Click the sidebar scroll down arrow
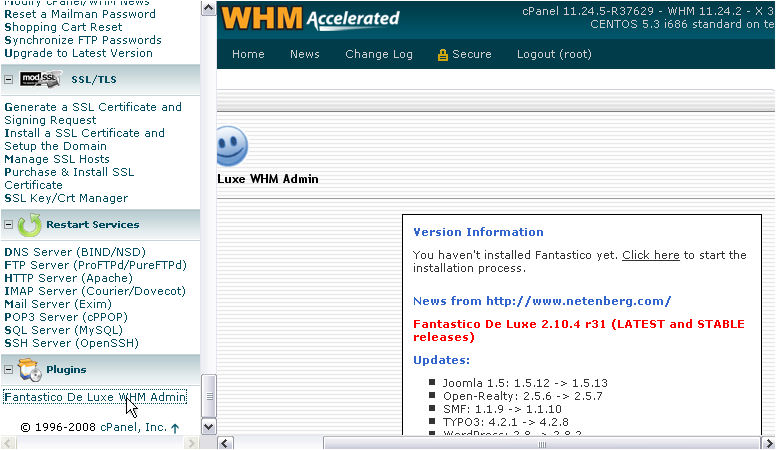This screenshot has height=450, width=776. click(x=209, y=426)
